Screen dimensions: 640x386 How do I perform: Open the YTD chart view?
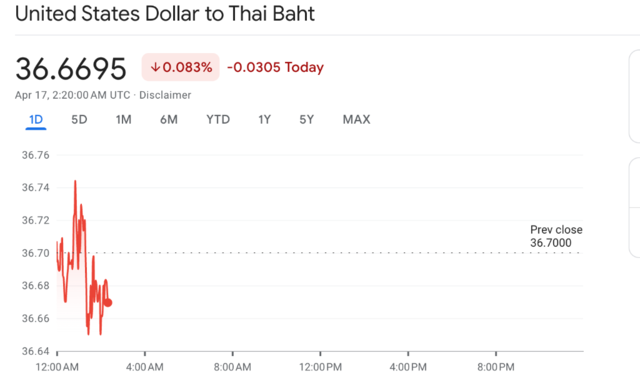pyautogui.click(x=218, y=120)
